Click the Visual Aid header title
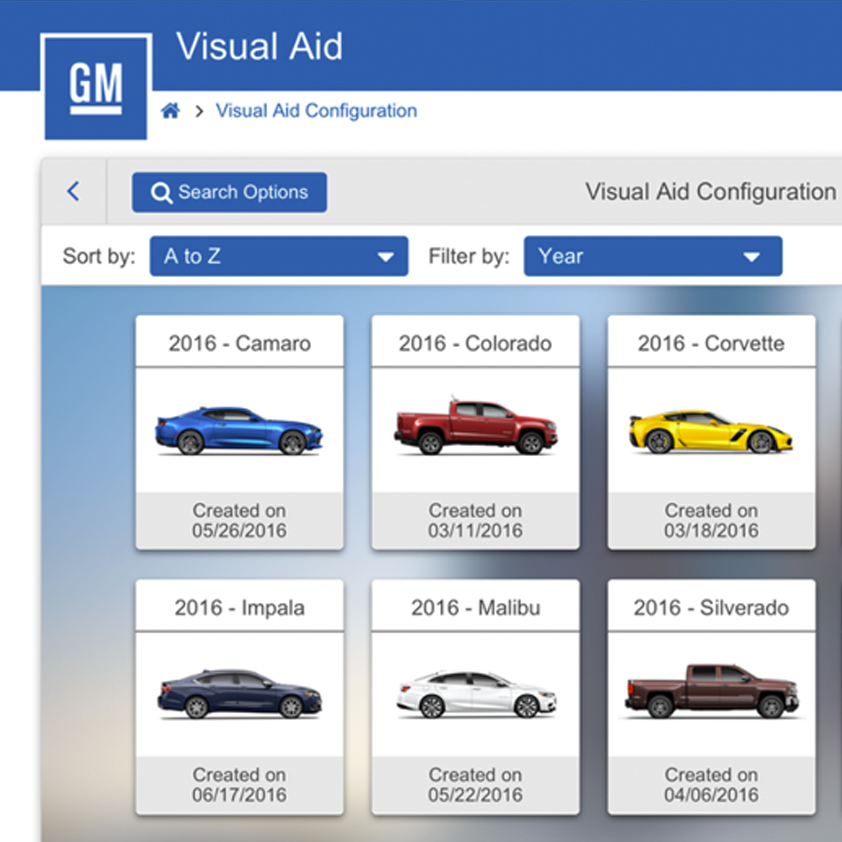The image size is (842, 842). pos(259,46)
